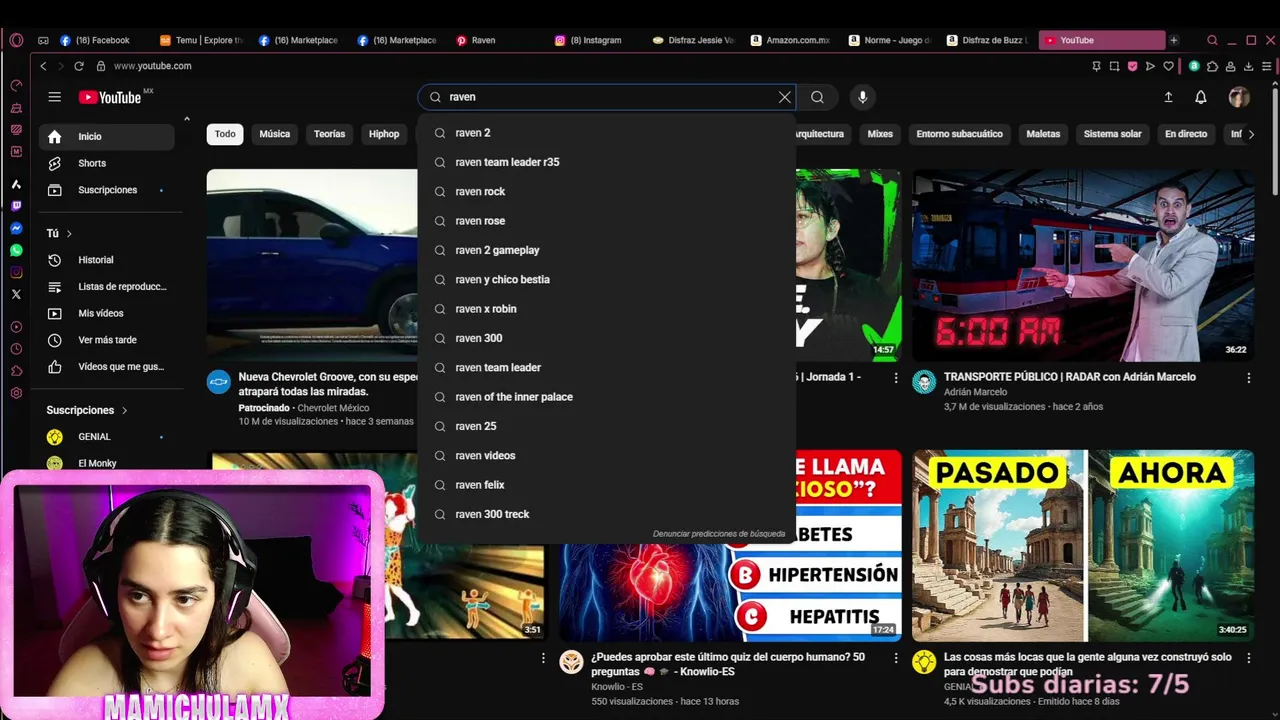The width and height of the screenshot is (1280, 720).
Task: Reload the page
Action: point(79,66)
